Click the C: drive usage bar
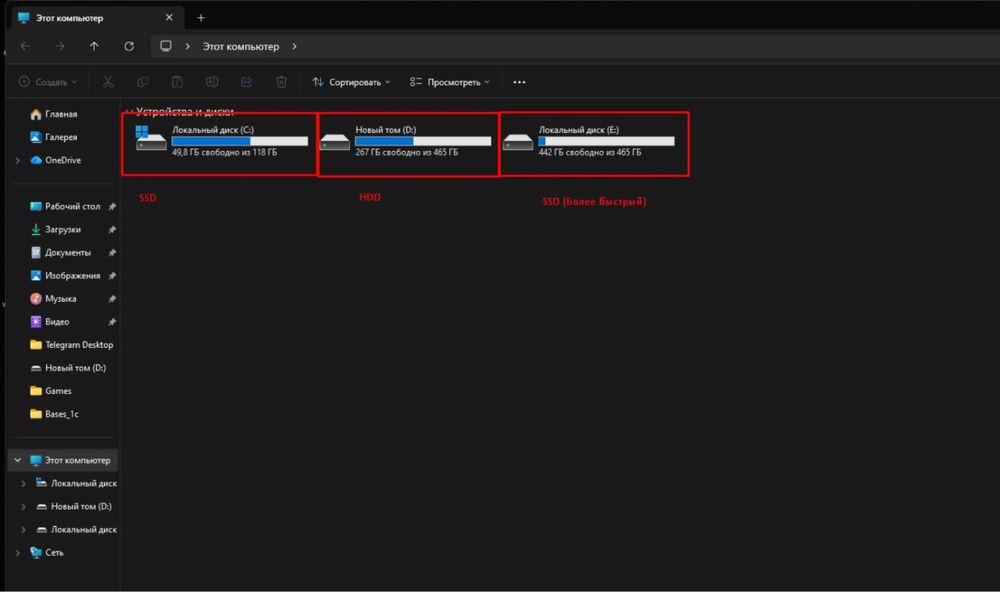 click(240, 141)
